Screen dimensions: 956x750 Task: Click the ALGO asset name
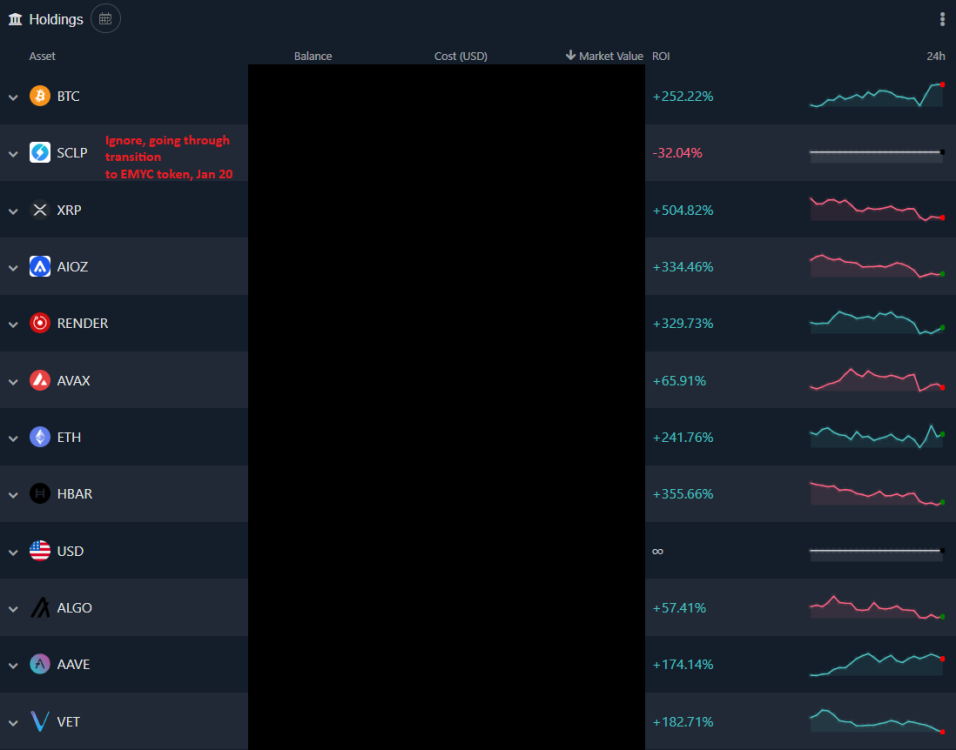coord(74,608)
